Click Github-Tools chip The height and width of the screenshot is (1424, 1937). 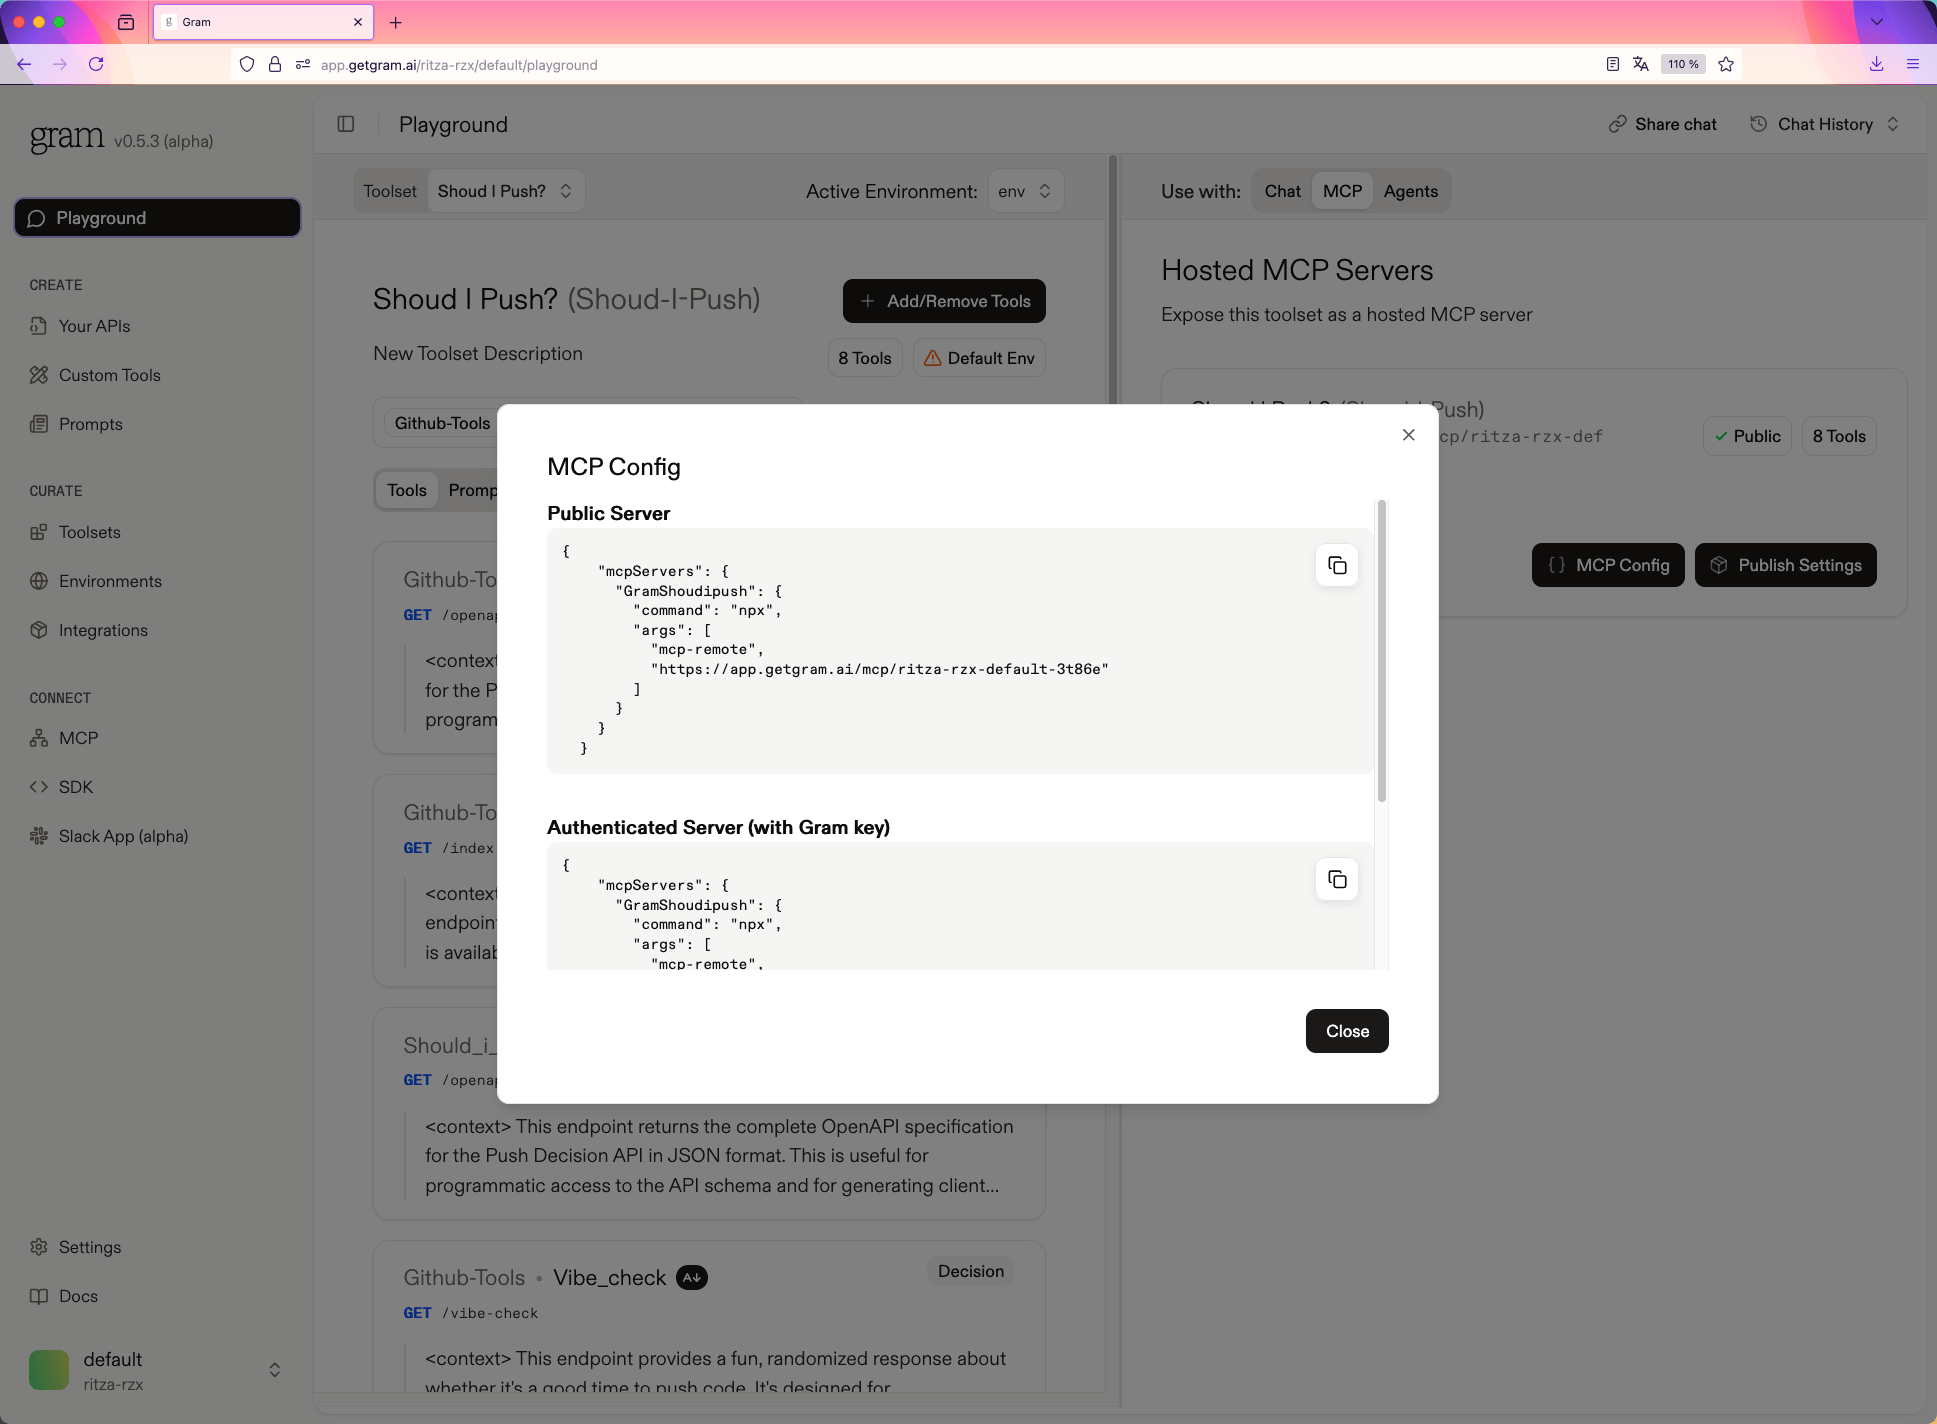coord(442,423)
